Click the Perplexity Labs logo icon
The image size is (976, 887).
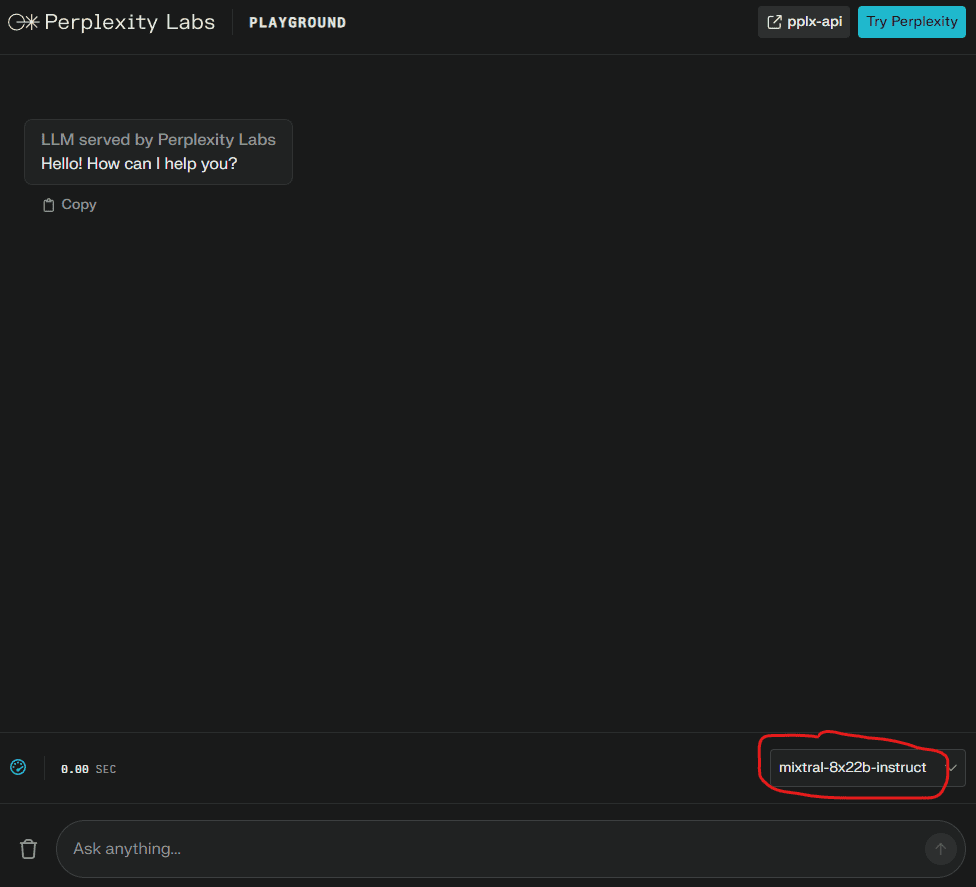click(x=24, y=22)
